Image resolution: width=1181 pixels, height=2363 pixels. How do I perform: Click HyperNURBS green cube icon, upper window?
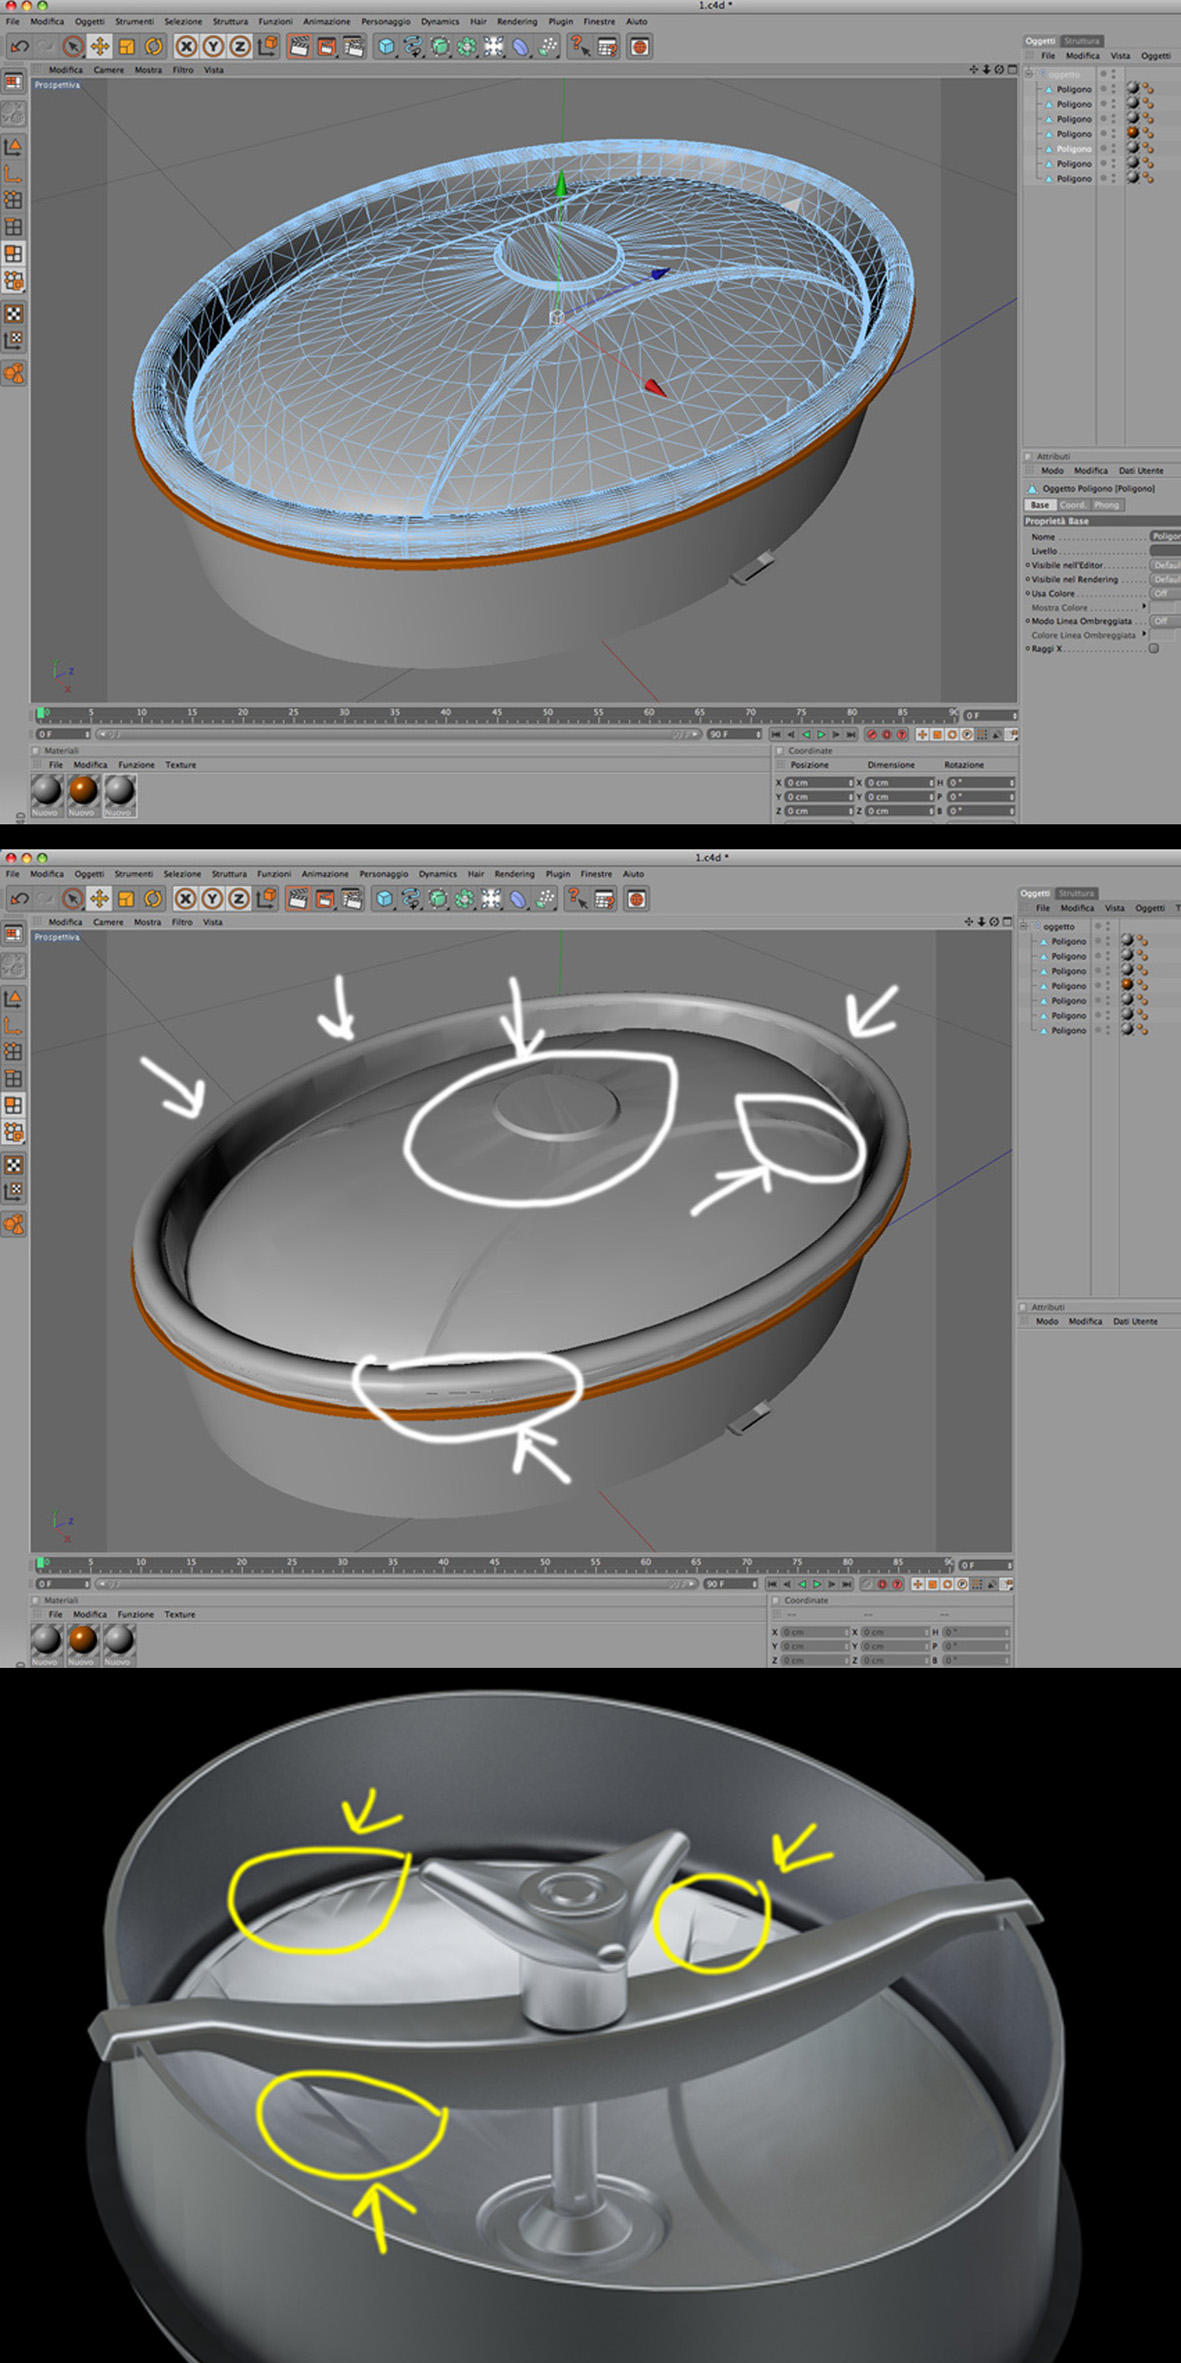[x=440, y=46]
